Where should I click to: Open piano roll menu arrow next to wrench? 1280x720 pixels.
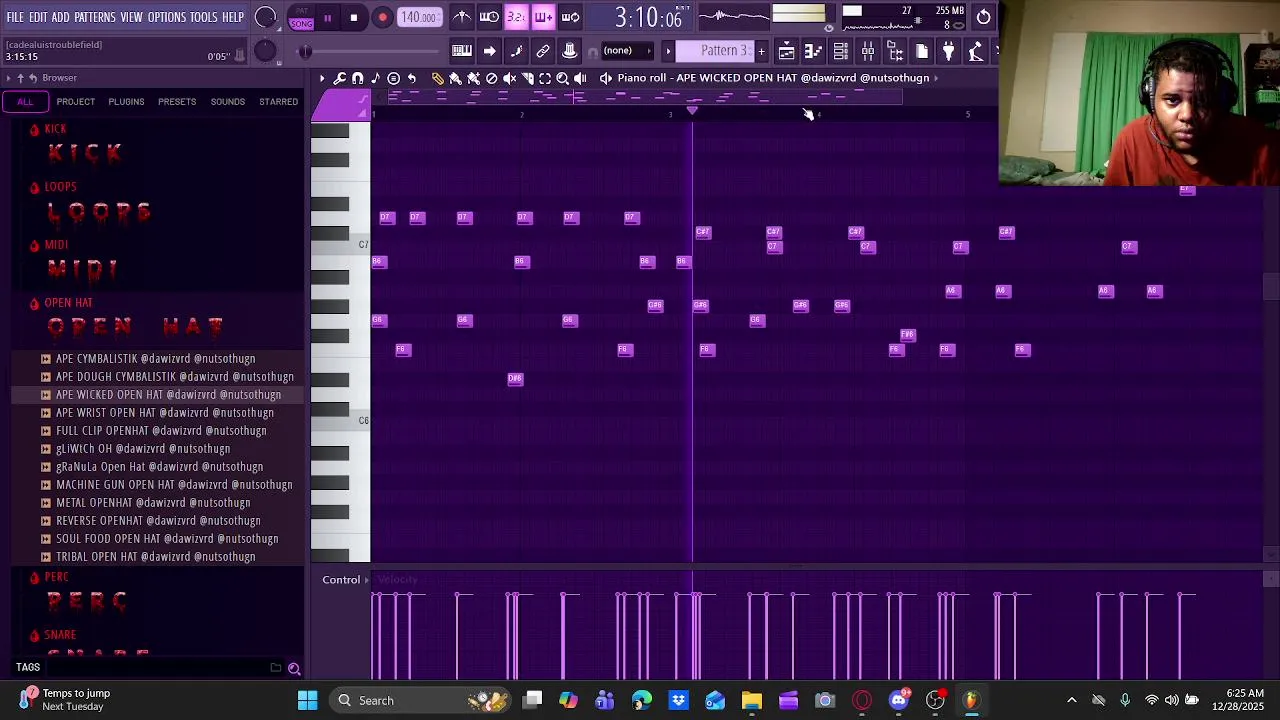click(x=322, y=78)
